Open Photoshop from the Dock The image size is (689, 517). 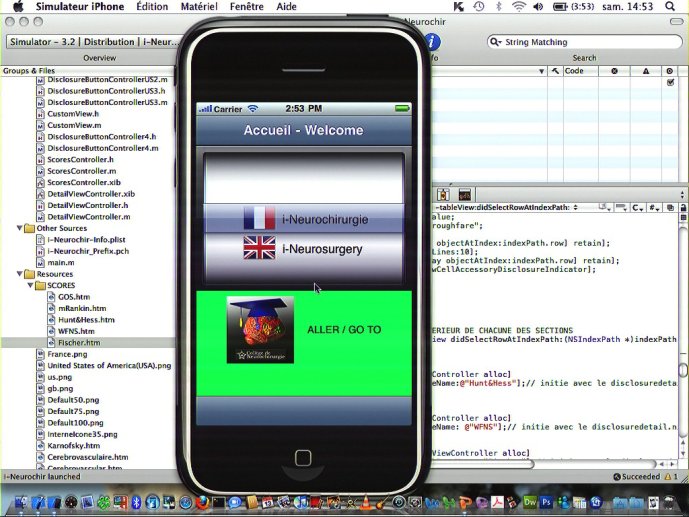coord(546,502)
